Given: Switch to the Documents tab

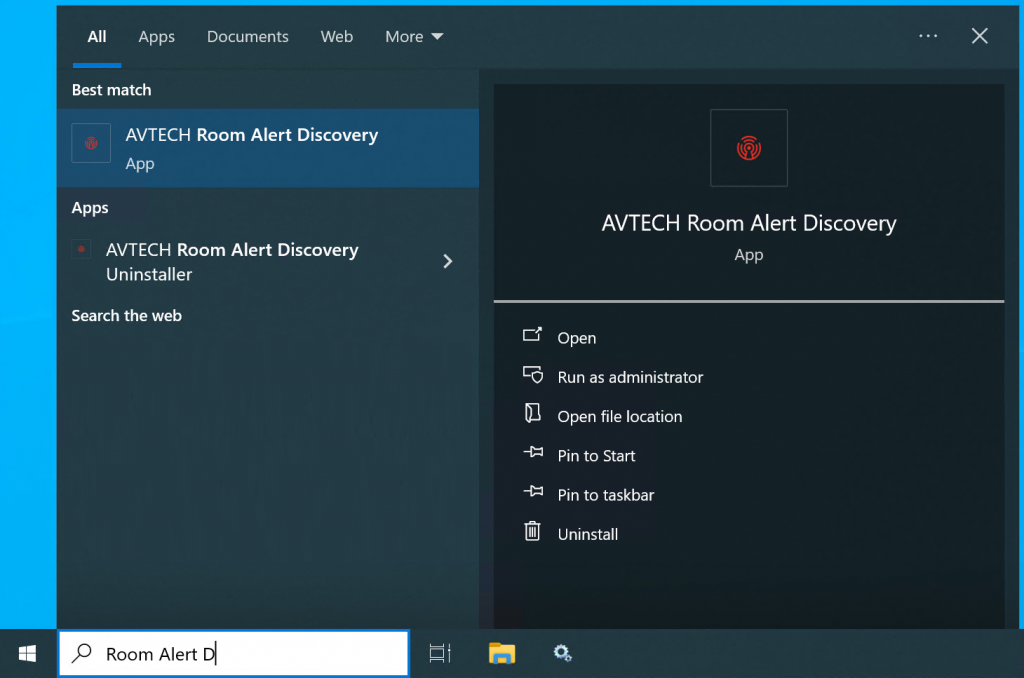Looking at the screenshot, I should pos(247,36).
